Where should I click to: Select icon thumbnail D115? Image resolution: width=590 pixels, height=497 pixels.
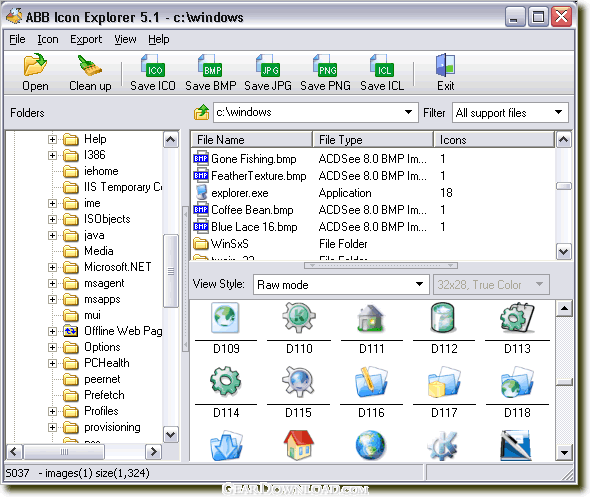click(298, 381)
